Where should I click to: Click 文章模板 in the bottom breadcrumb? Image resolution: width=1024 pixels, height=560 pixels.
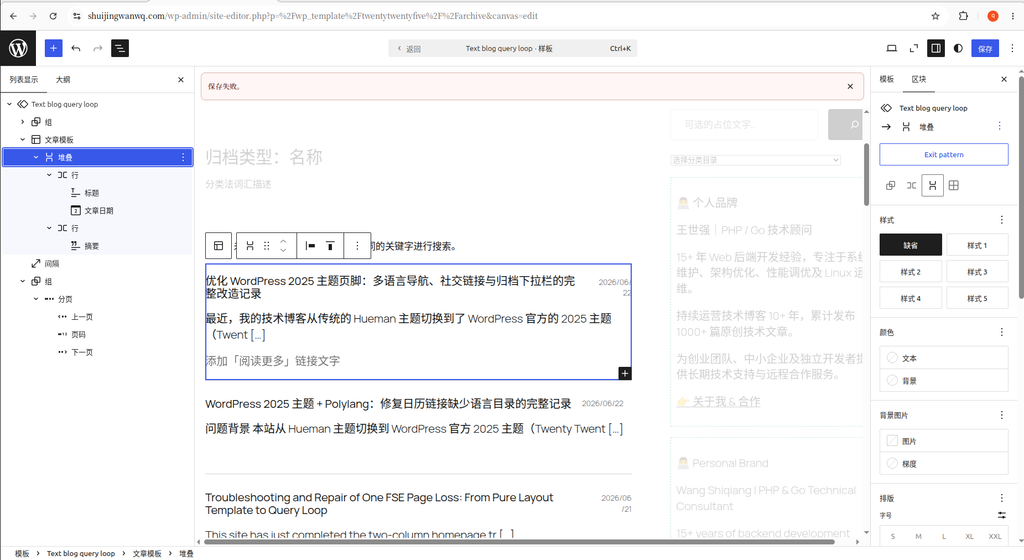147,553
